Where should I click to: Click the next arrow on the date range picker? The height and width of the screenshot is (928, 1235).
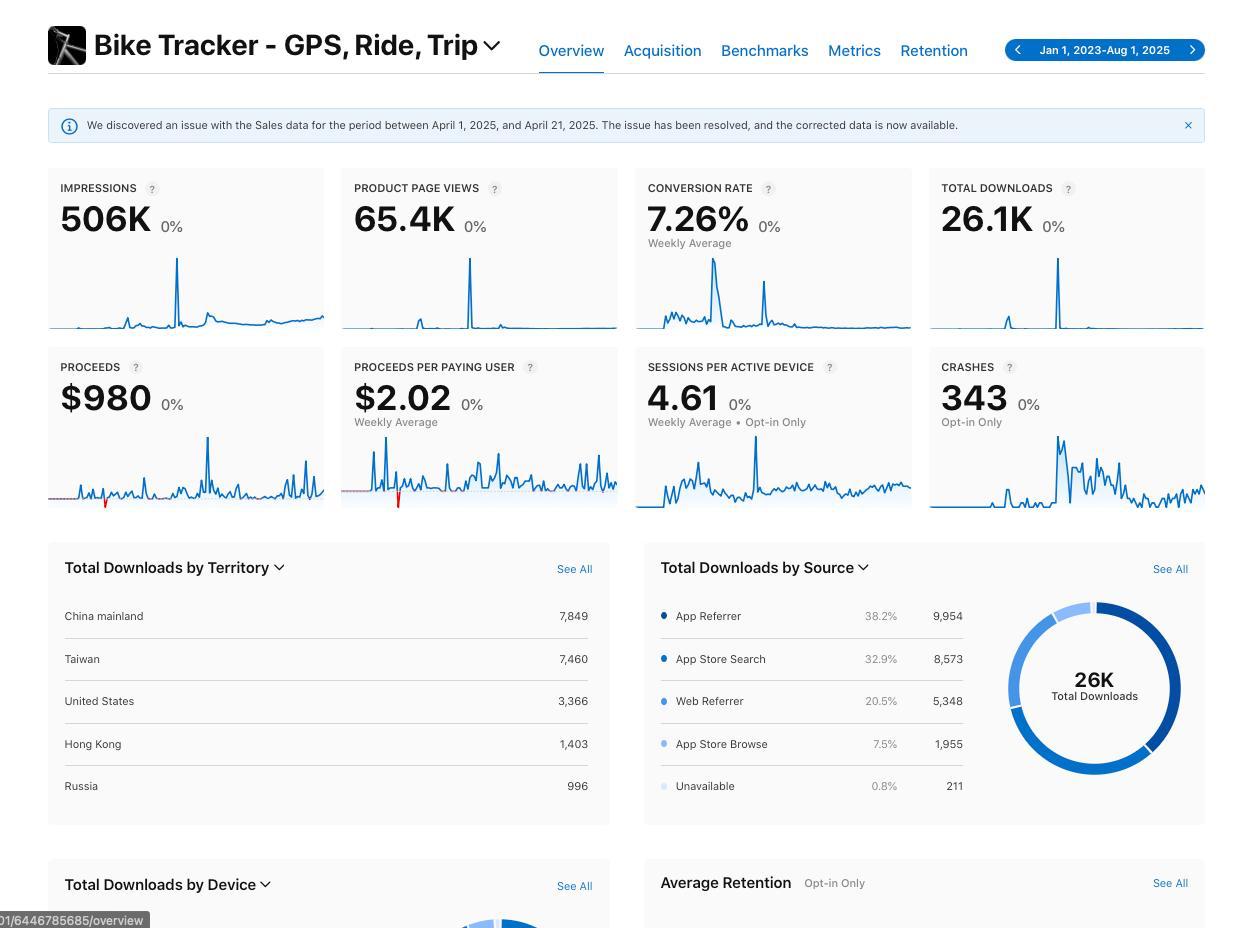tap(1192, 49)
